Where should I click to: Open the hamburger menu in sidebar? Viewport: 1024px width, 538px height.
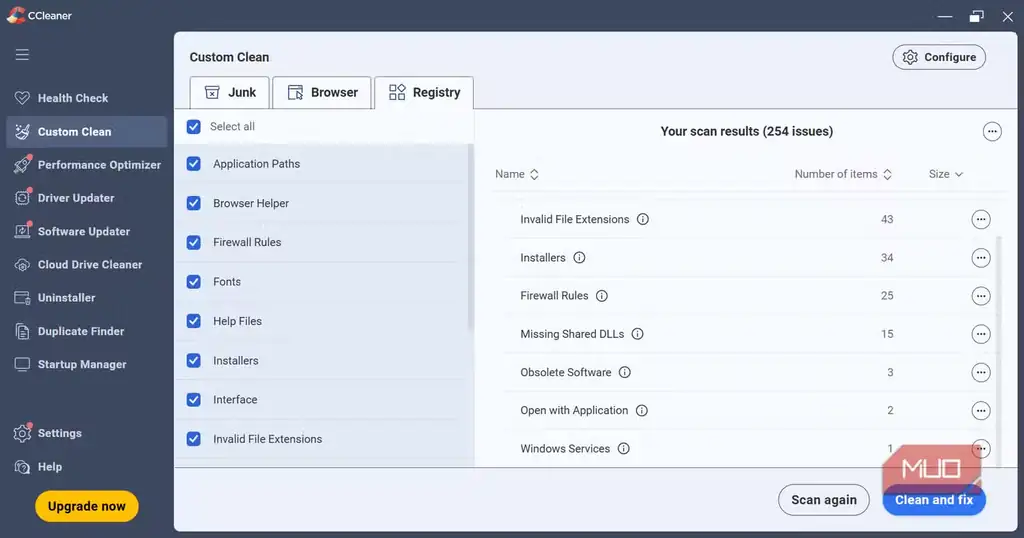(22, 55)
